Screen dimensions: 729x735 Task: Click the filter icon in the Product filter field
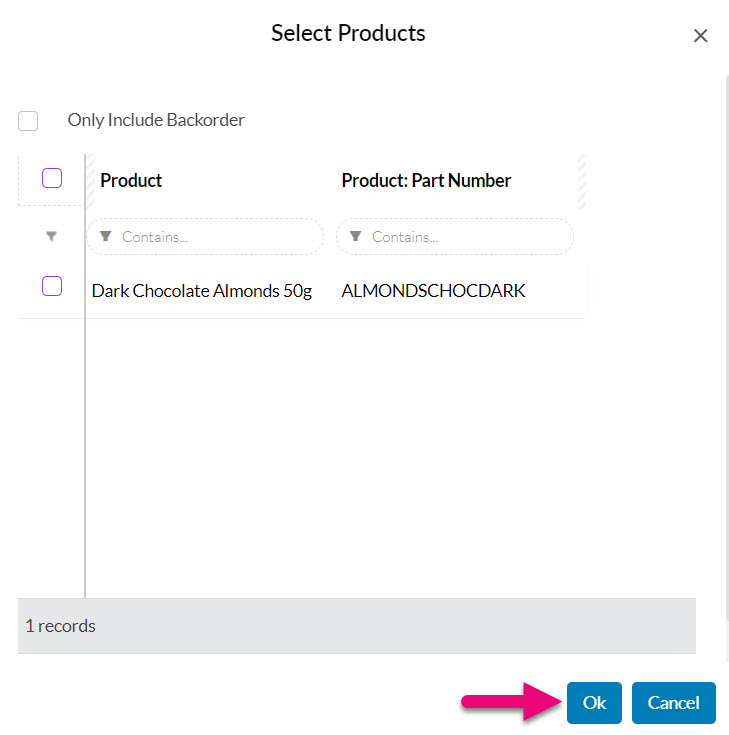coord(105,236)
